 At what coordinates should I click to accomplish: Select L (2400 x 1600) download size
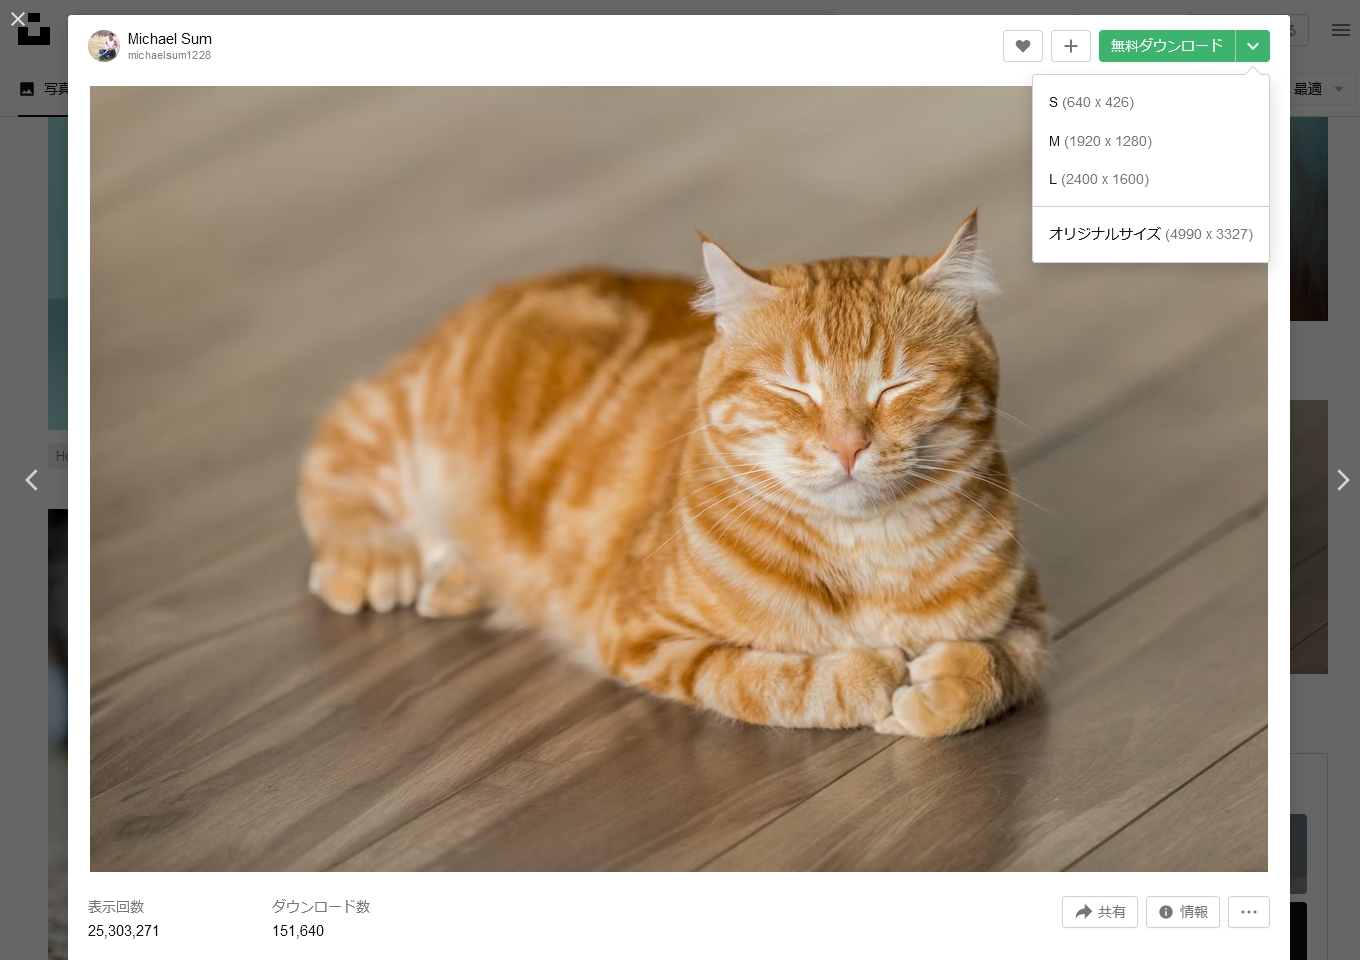point(1151,179)
